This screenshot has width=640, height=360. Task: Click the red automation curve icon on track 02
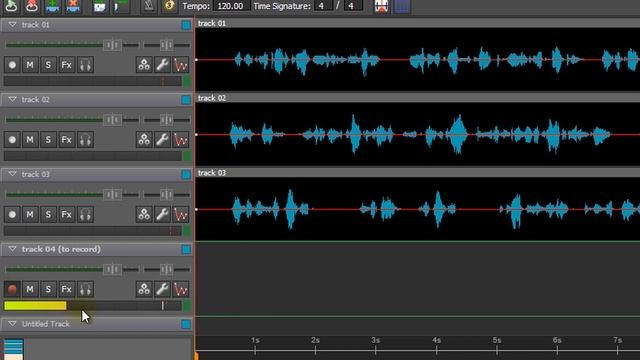(x=181, y=140)
